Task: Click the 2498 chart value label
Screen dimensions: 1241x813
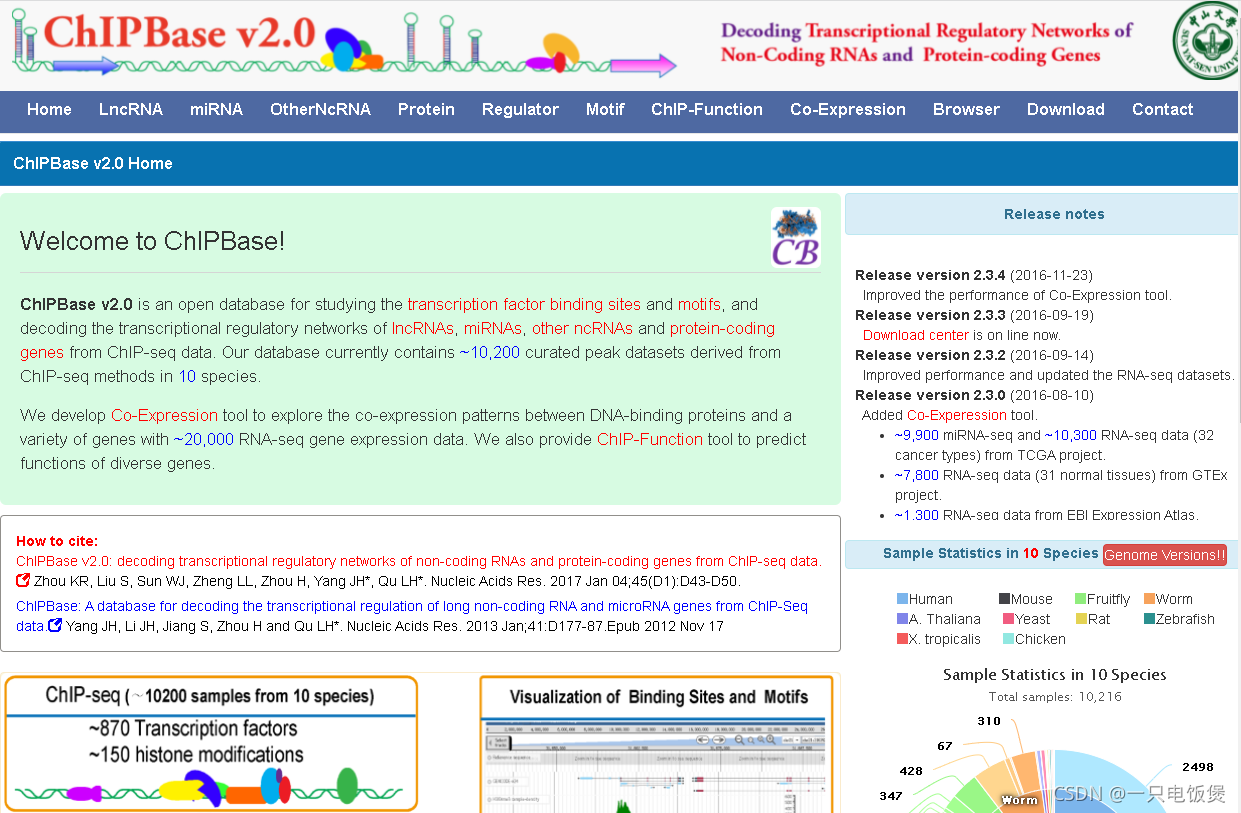Action: point(1197,767)
